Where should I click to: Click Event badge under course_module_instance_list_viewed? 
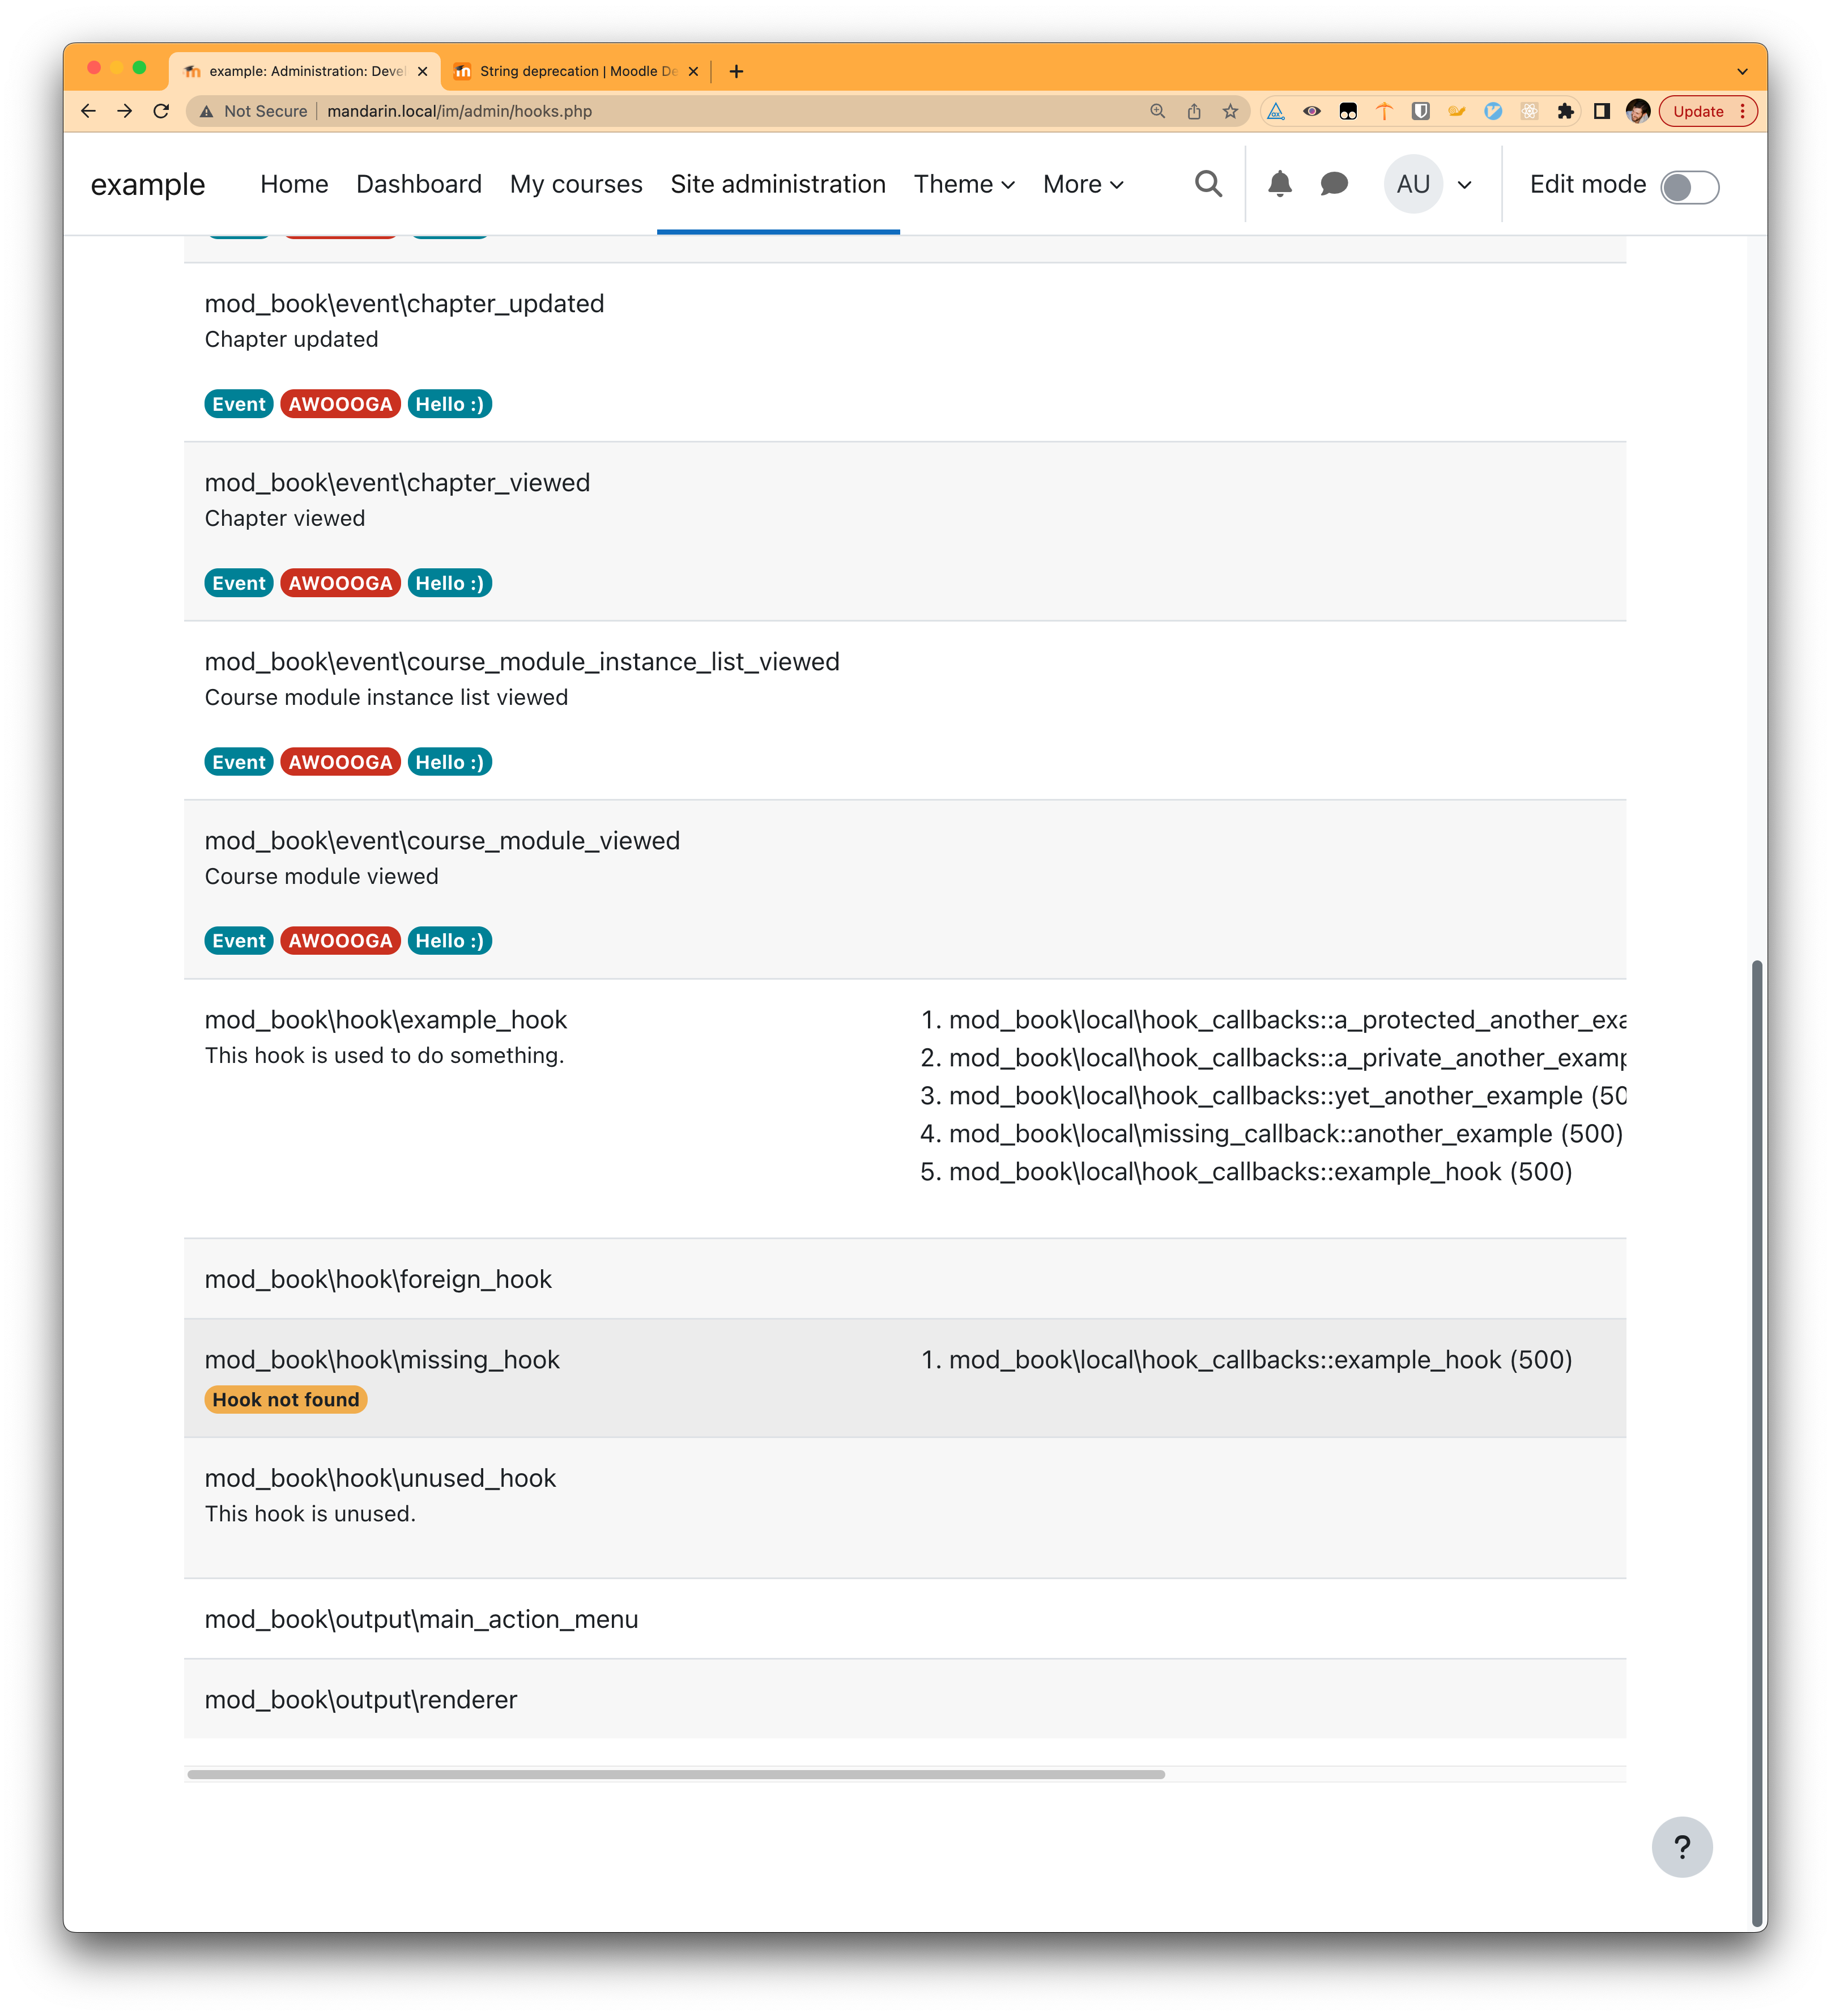pyautogui.click(x=239, y=762)
